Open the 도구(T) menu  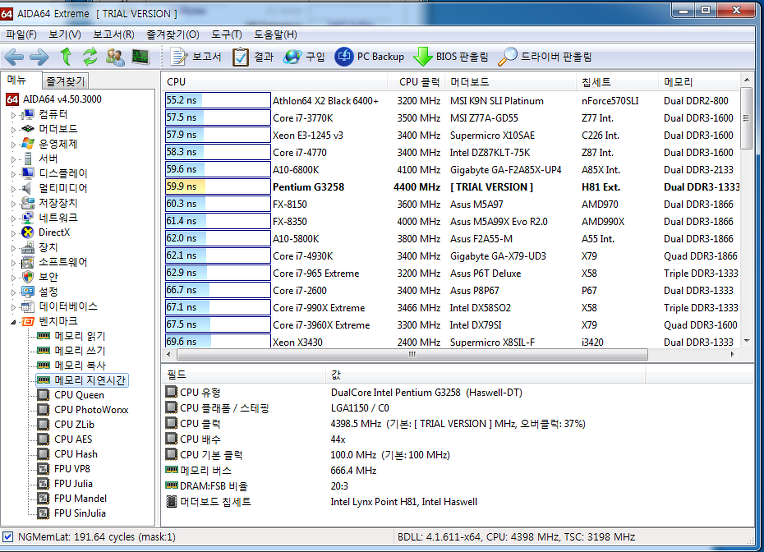[227, 35]
